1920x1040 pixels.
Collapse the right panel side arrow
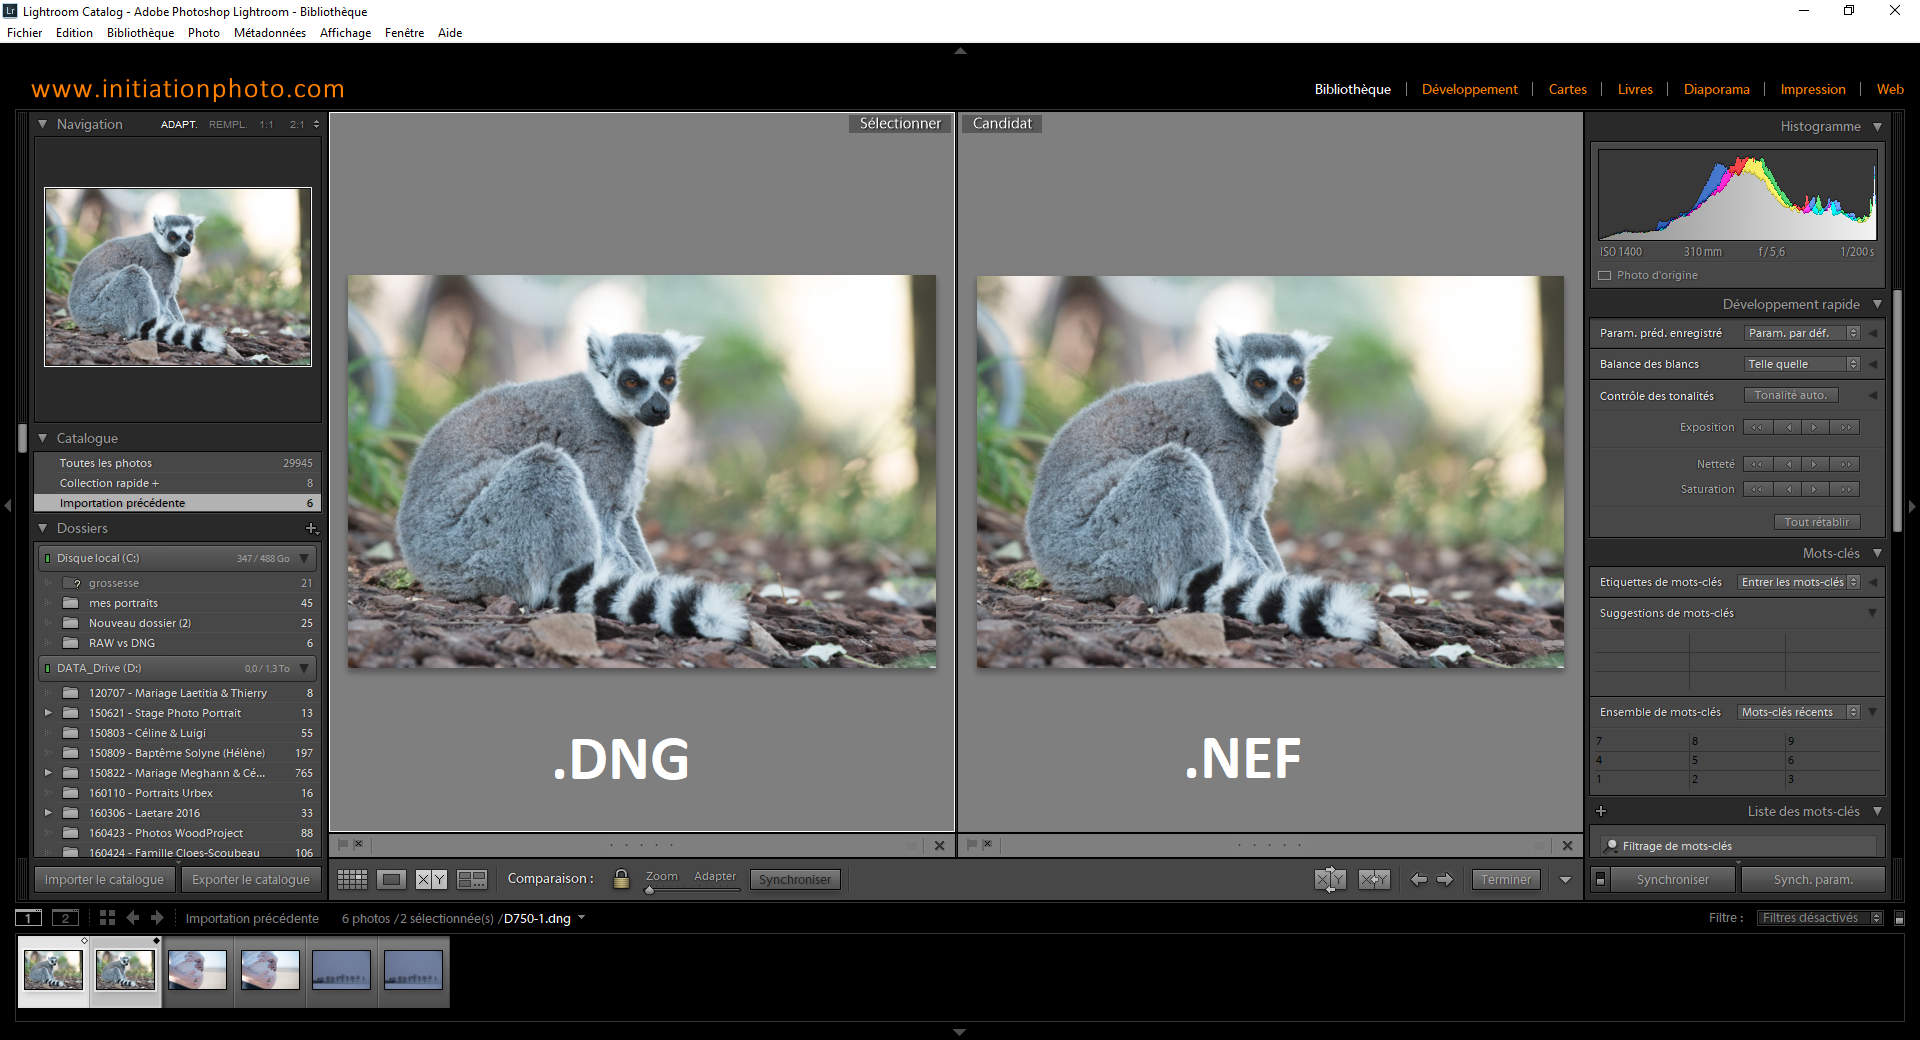(x=1913, y=506)
